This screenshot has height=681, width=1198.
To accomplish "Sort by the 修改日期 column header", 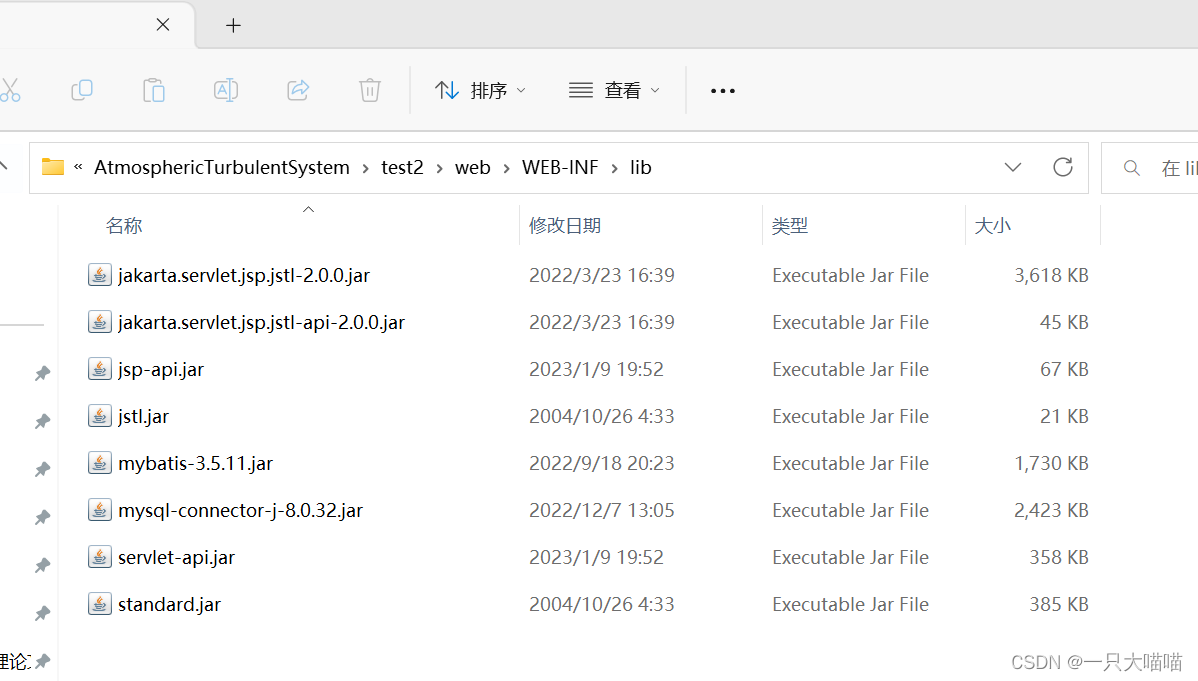I will tap(565, 225).
